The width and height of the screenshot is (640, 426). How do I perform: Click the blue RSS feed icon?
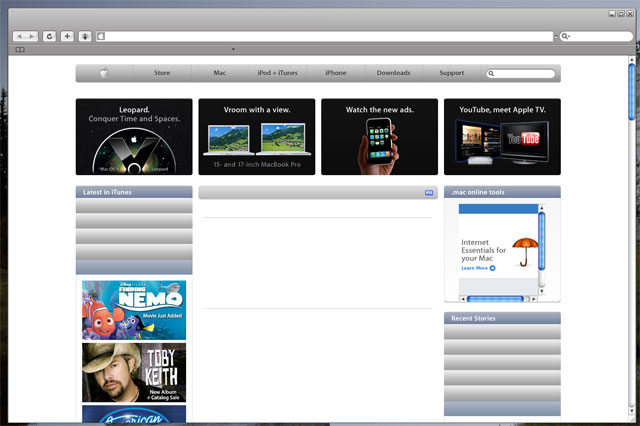pos(429,193)
